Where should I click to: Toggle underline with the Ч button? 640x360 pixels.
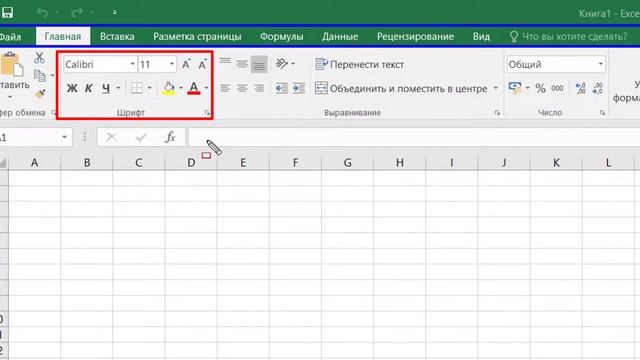106,88
